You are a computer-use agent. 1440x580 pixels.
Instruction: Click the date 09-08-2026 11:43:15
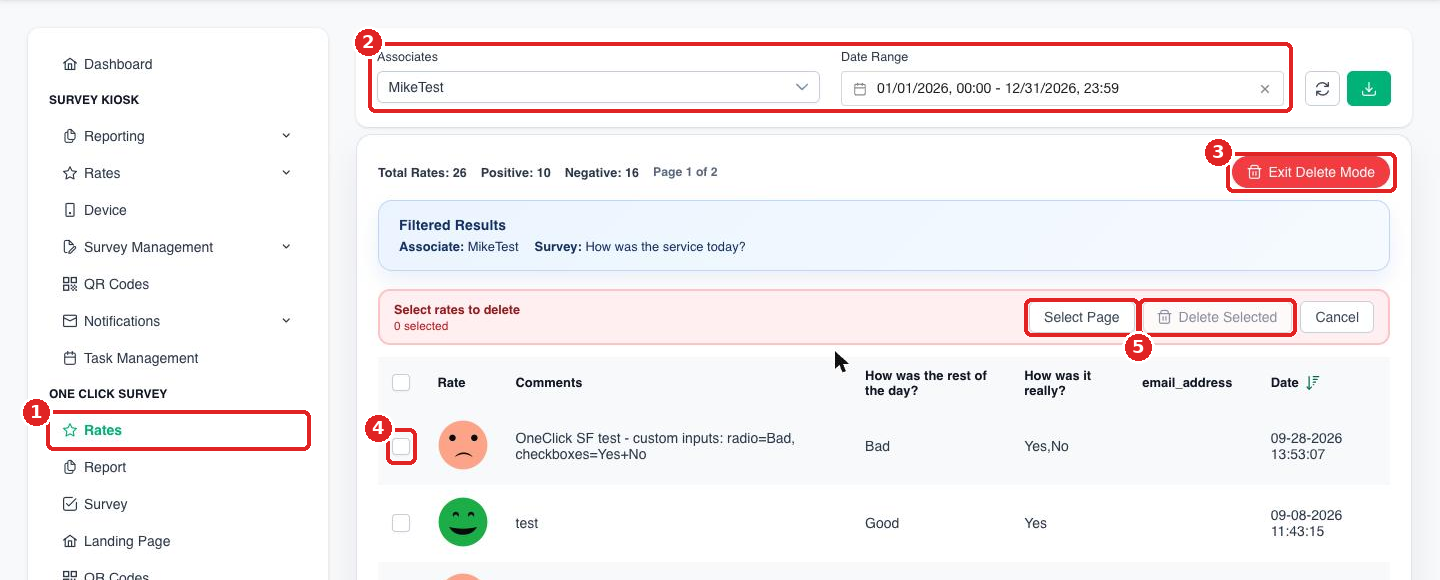pos(1306,523)
